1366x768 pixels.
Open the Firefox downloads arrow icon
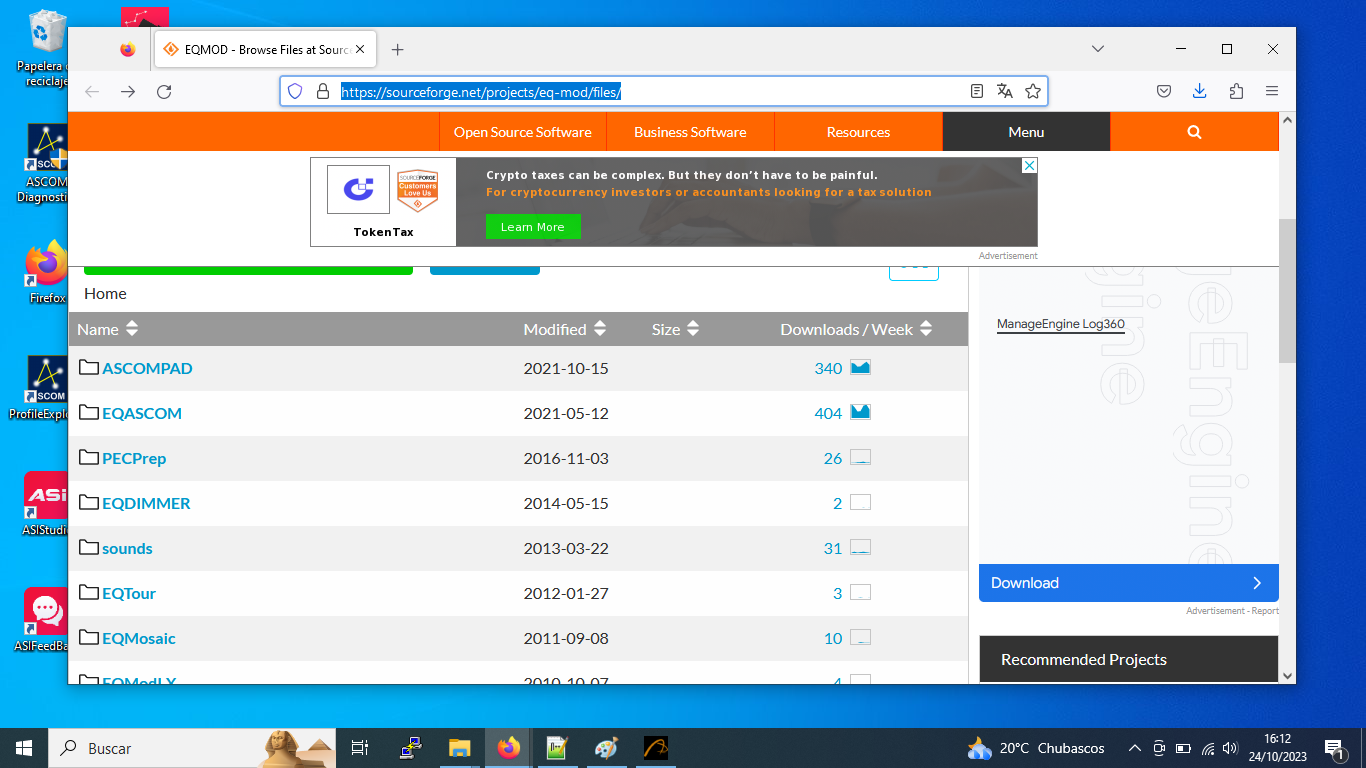point(1200,91)
